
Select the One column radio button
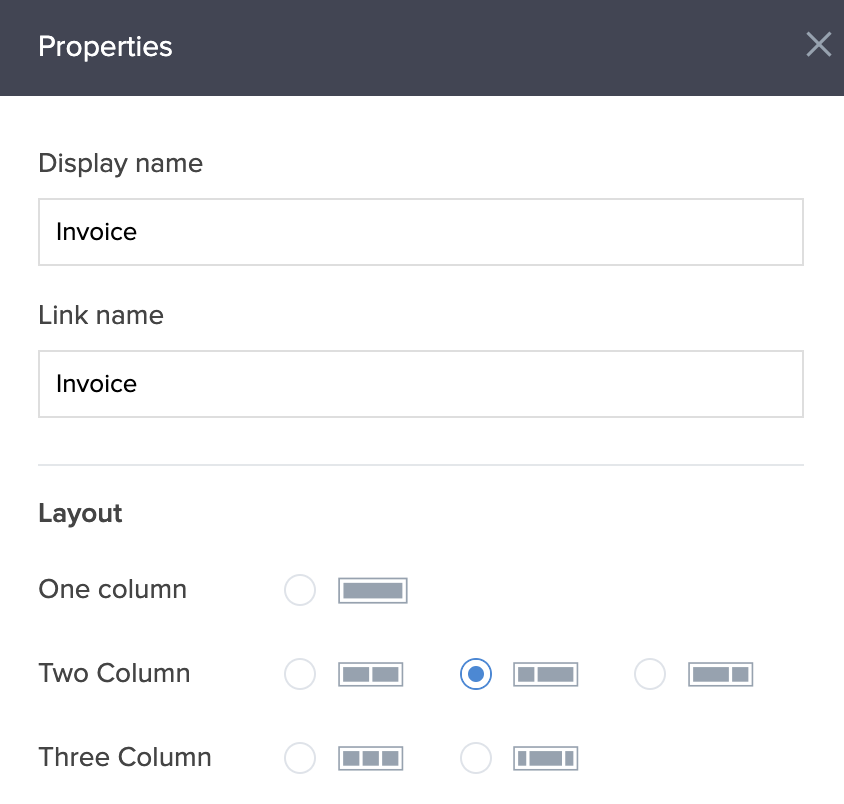point(300,590)
